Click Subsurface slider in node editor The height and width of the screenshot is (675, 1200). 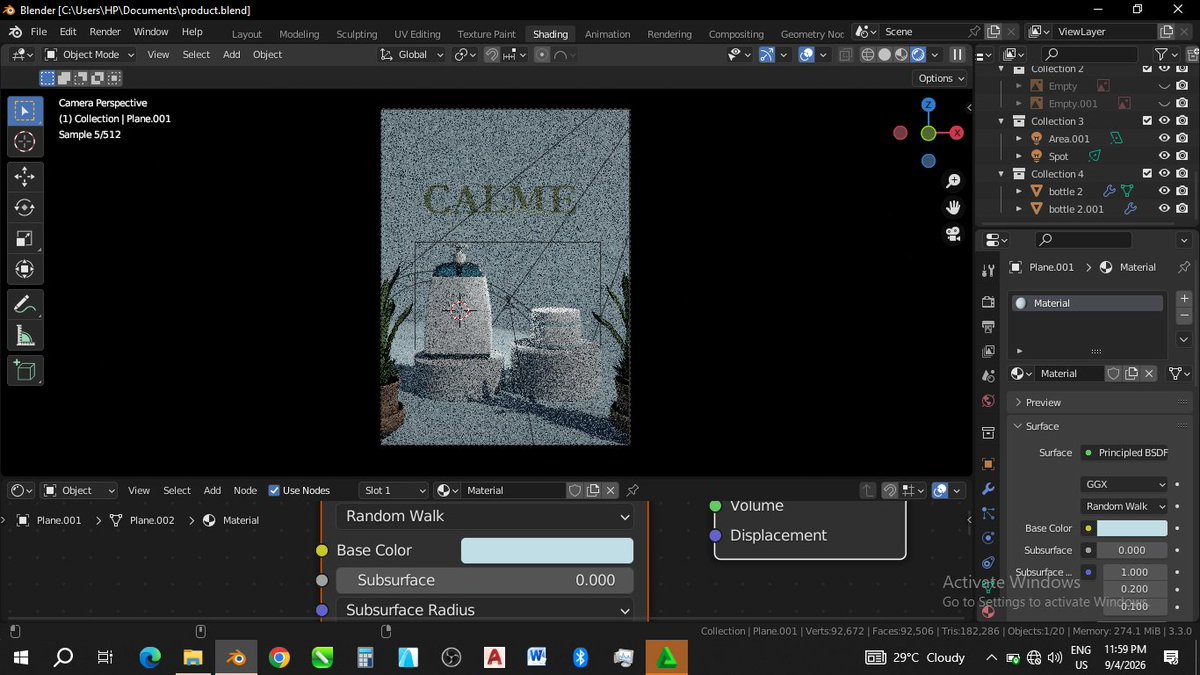(x=485, y=580)
